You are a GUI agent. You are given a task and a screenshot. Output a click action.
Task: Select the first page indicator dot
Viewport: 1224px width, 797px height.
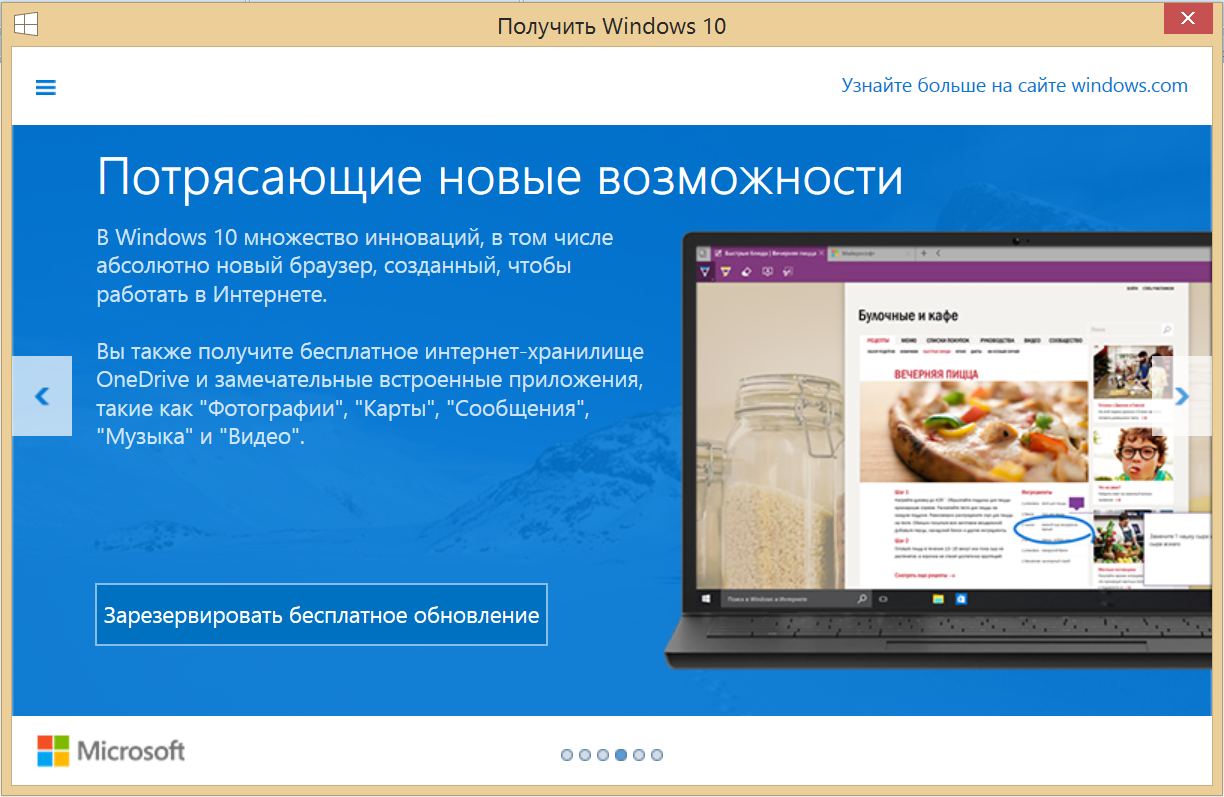(x=567, y=755)
